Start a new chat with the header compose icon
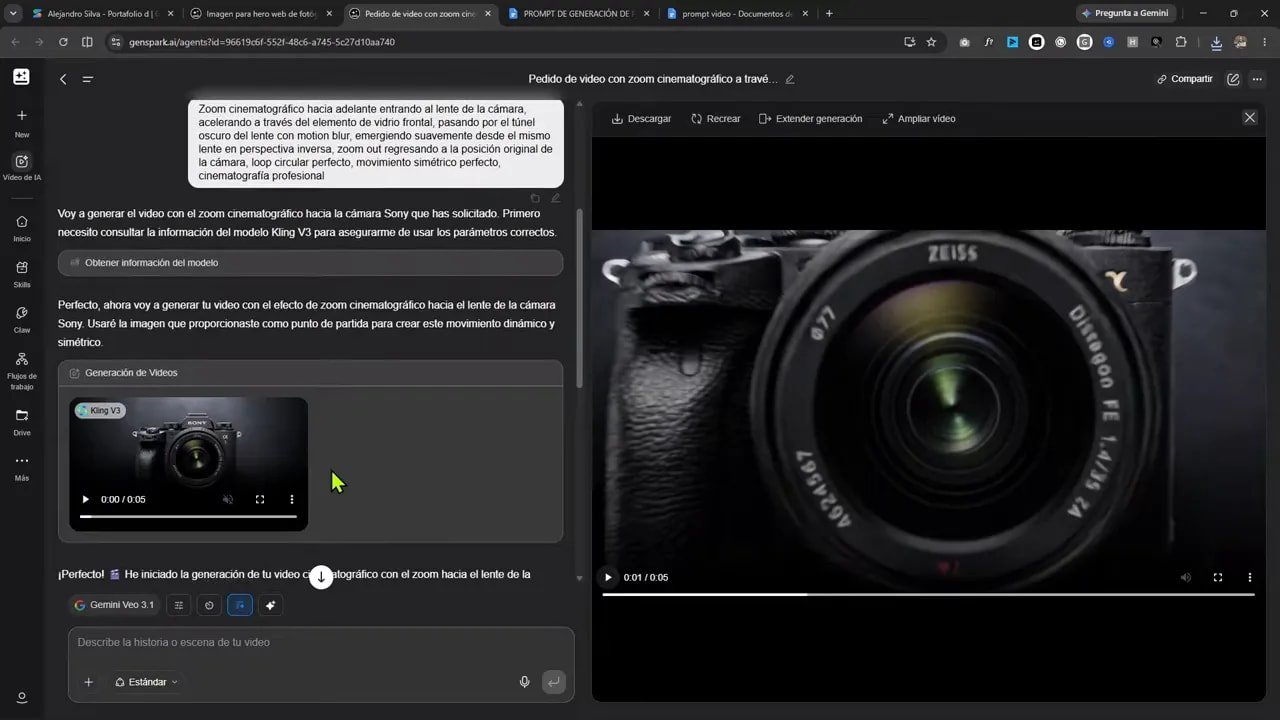Screen dimensions: 1280x720 (x=1233, y=79)
